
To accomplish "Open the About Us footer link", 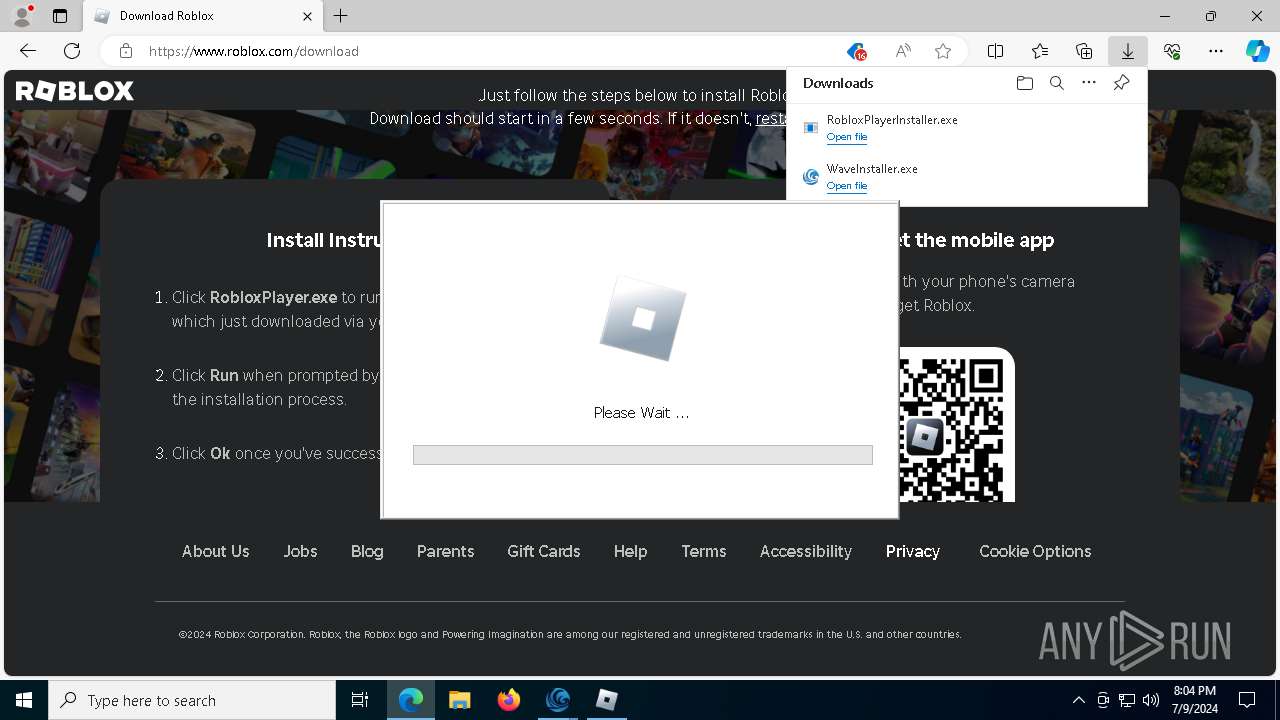I will pyautogui.click(x=215, y=551).
